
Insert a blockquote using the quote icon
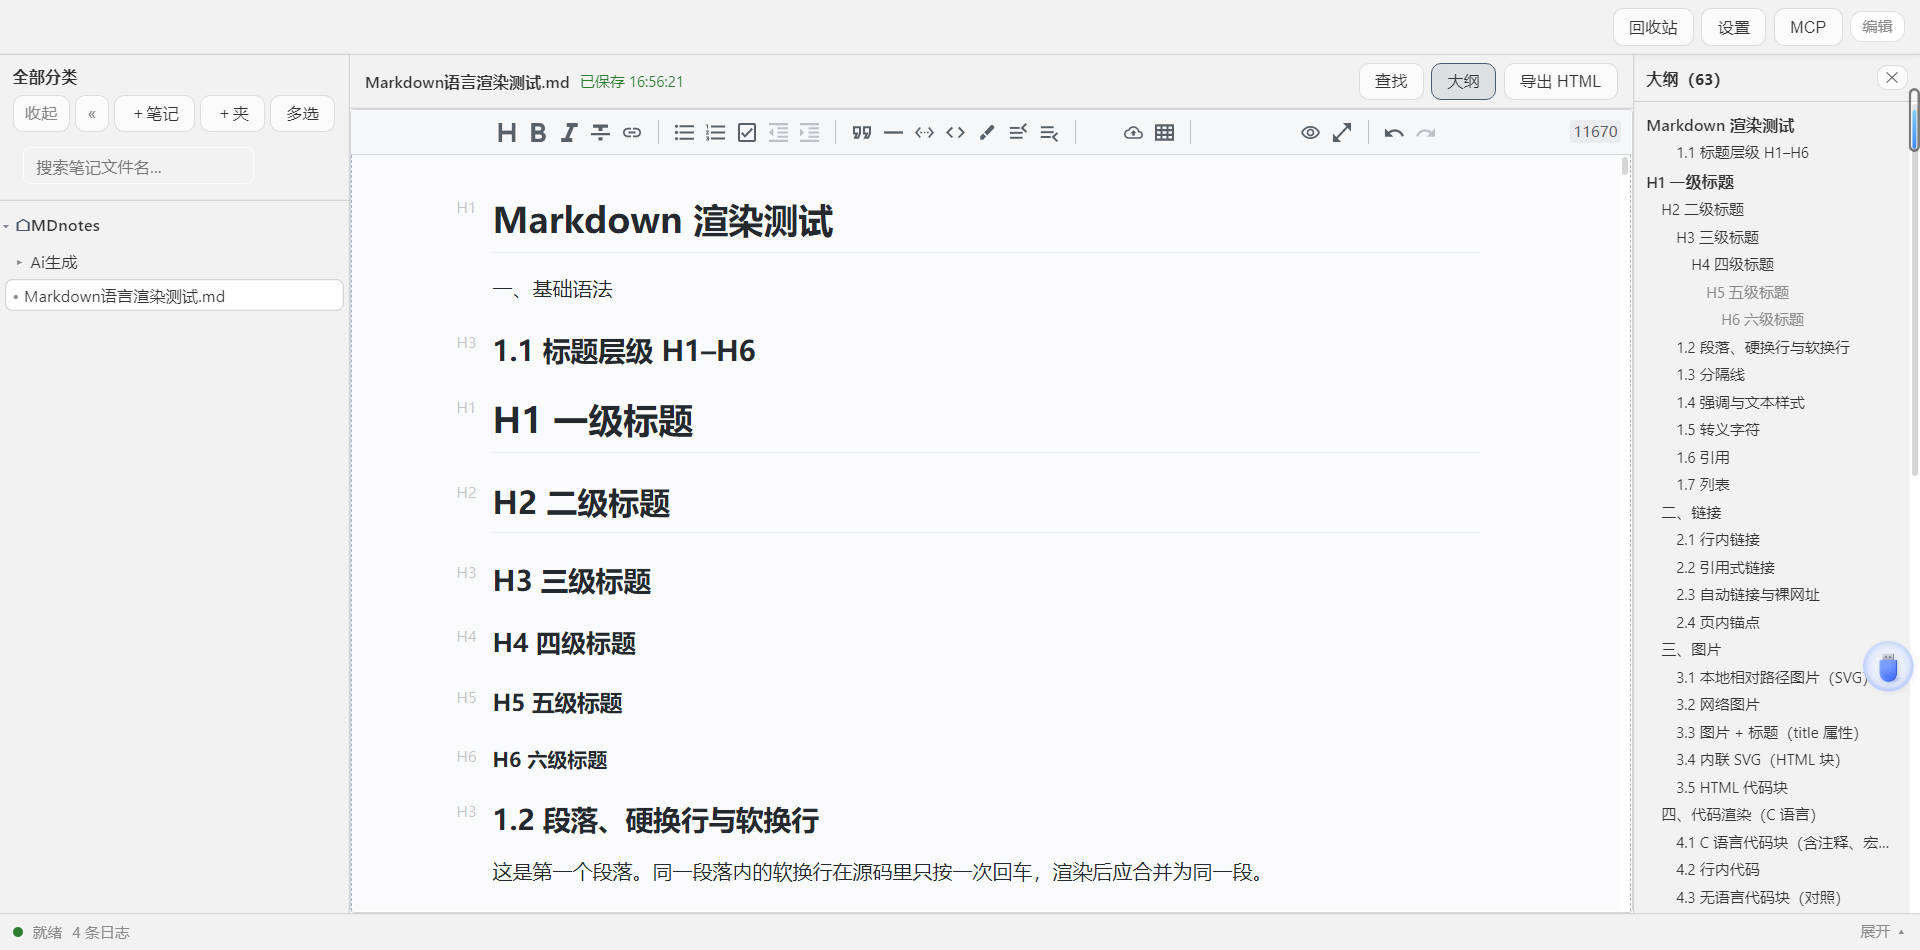point(862,132)
